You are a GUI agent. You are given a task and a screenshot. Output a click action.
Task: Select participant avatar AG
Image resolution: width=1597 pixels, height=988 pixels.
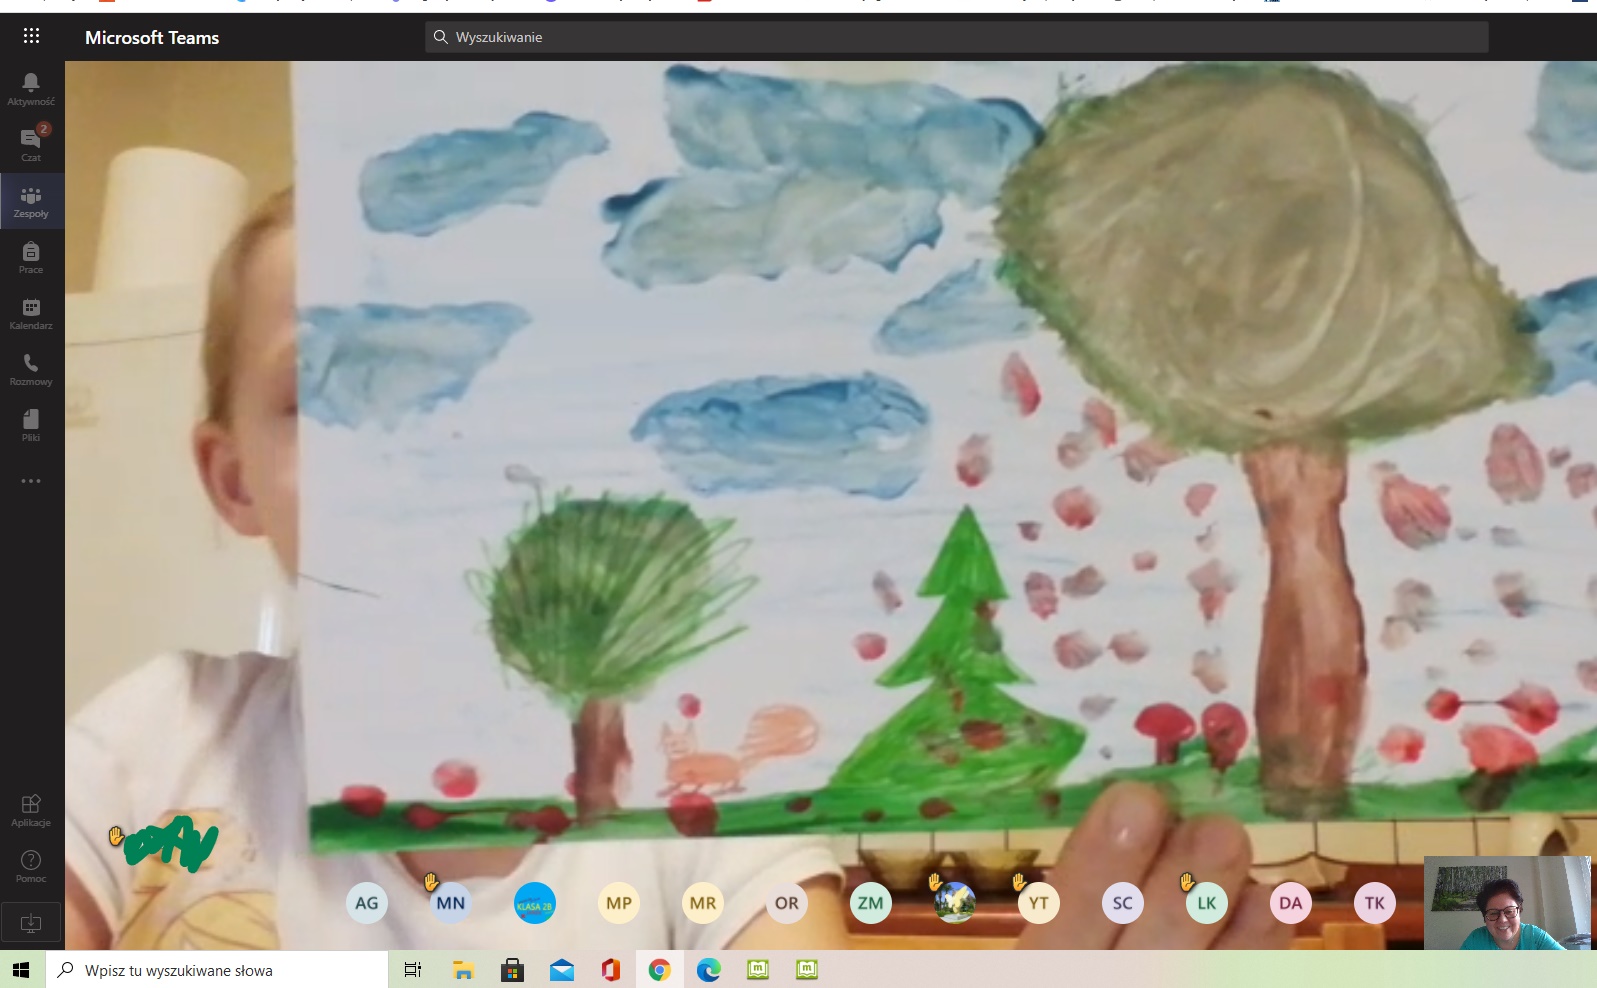click(x=367, y=903)
